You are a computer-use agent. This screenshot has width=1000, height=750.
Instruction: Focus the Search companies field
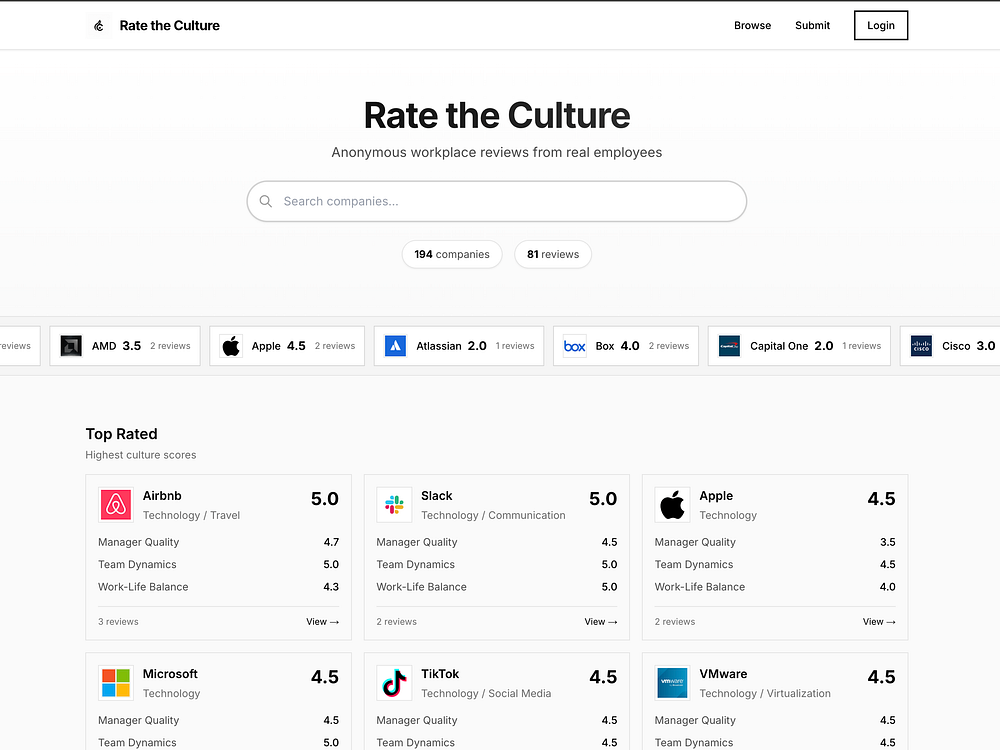click(x=497, y=202)
